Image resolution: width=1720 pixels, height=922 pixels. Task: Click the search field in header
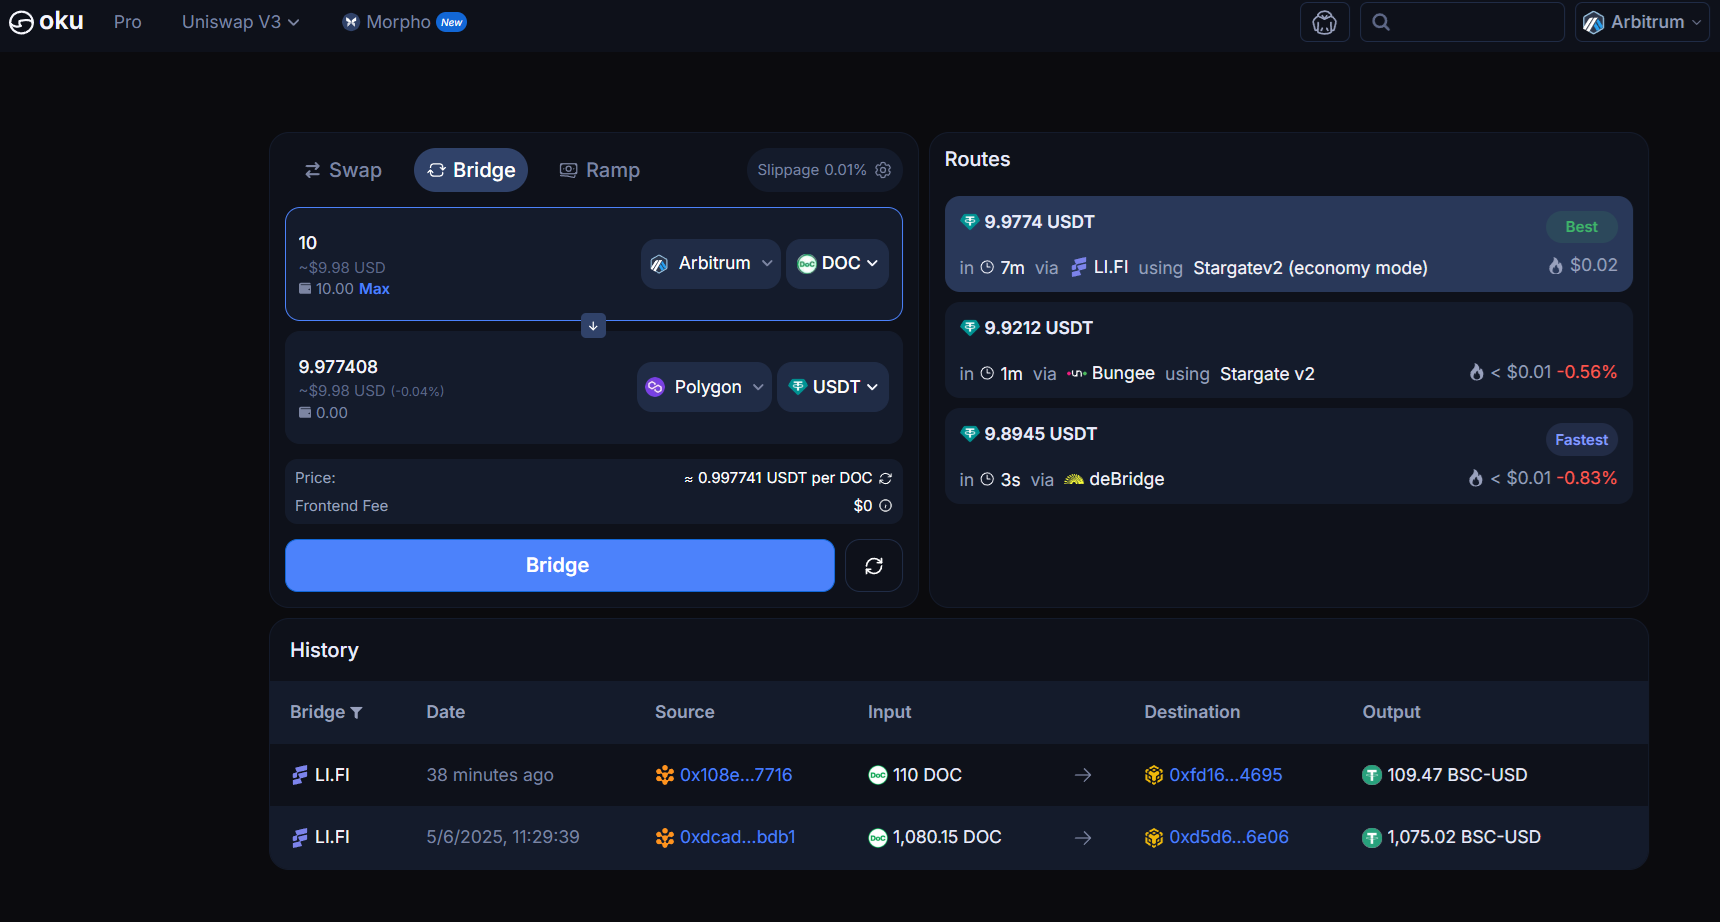point(1473,22)
